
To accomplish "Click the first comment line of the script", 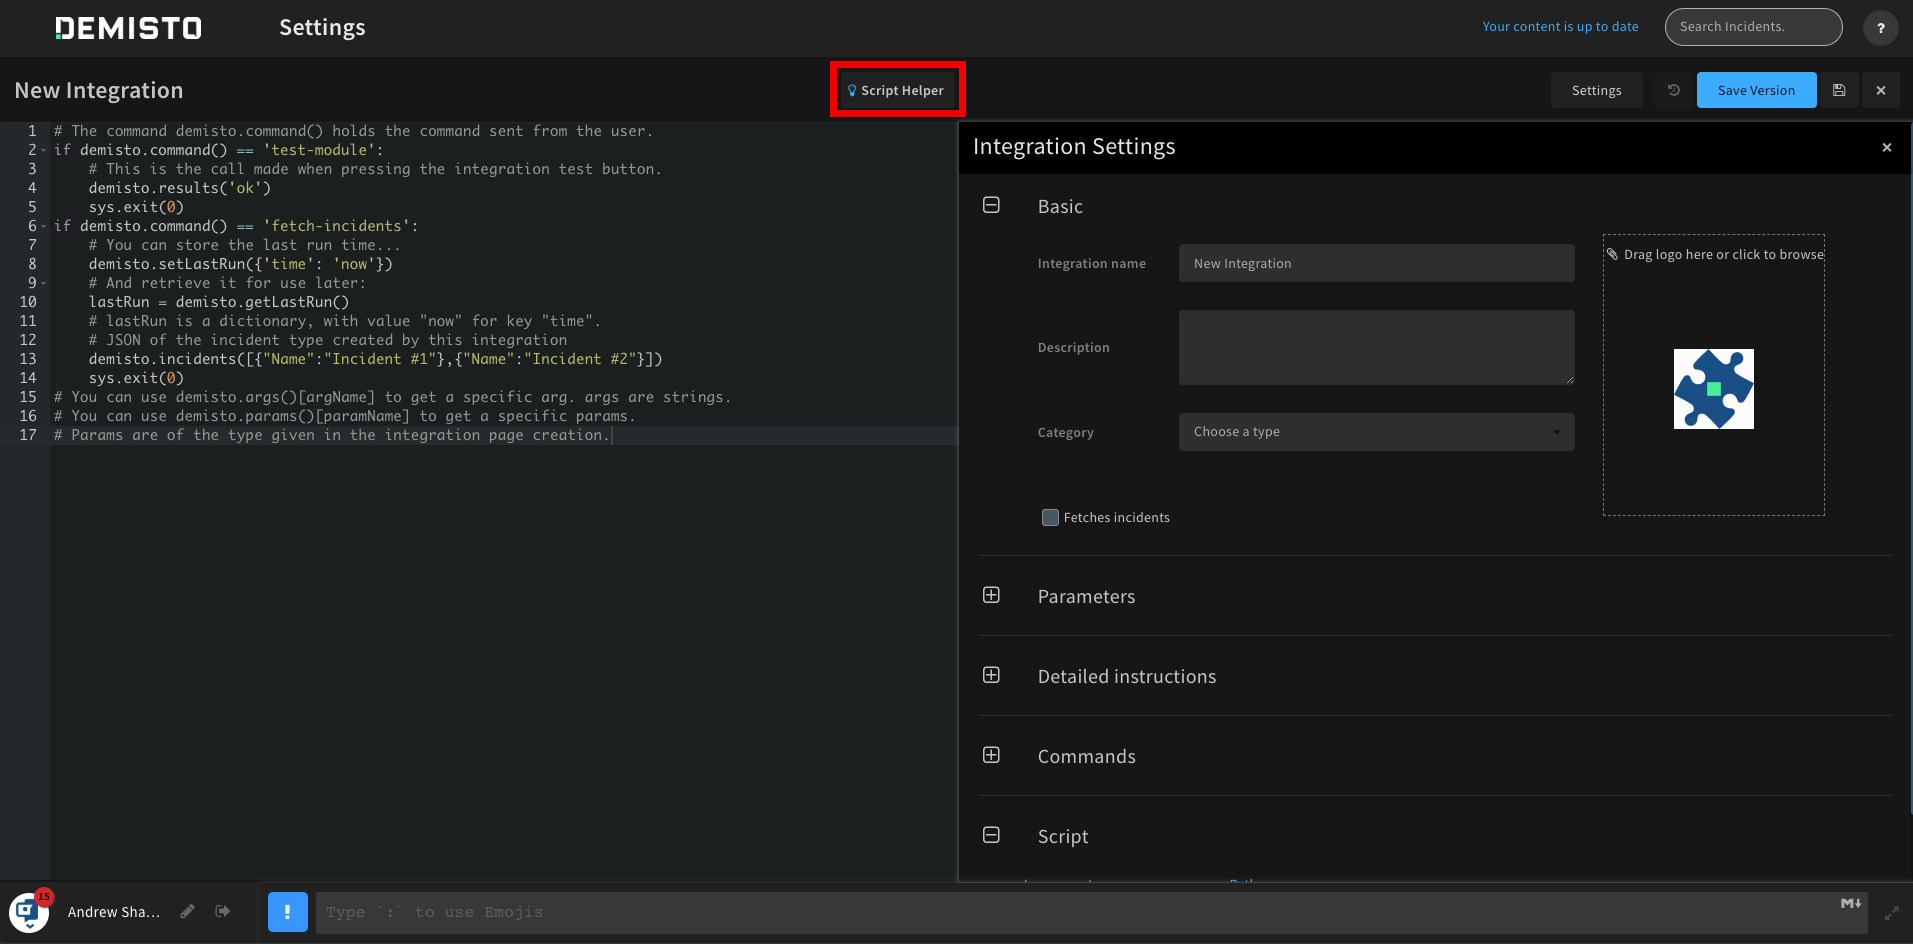I will [x=353, y=131].
